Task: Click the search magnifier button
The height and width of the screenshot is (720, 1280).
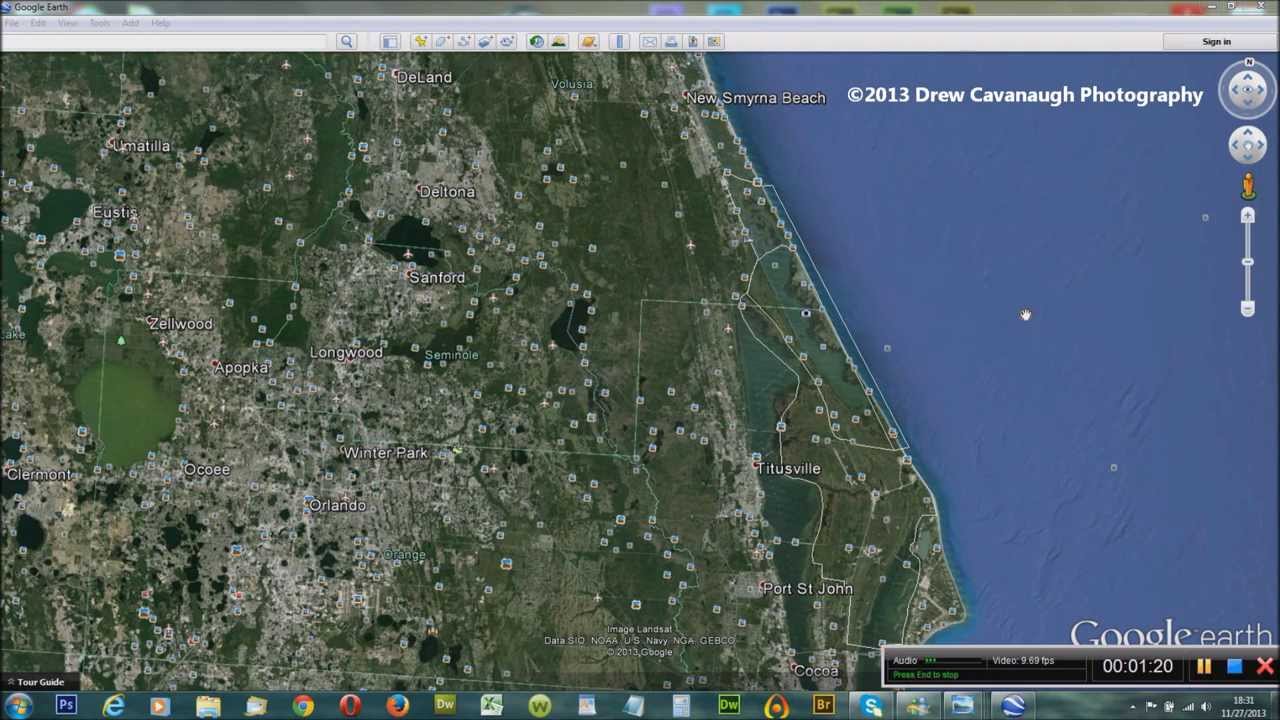Action: (x=346, y=41)
